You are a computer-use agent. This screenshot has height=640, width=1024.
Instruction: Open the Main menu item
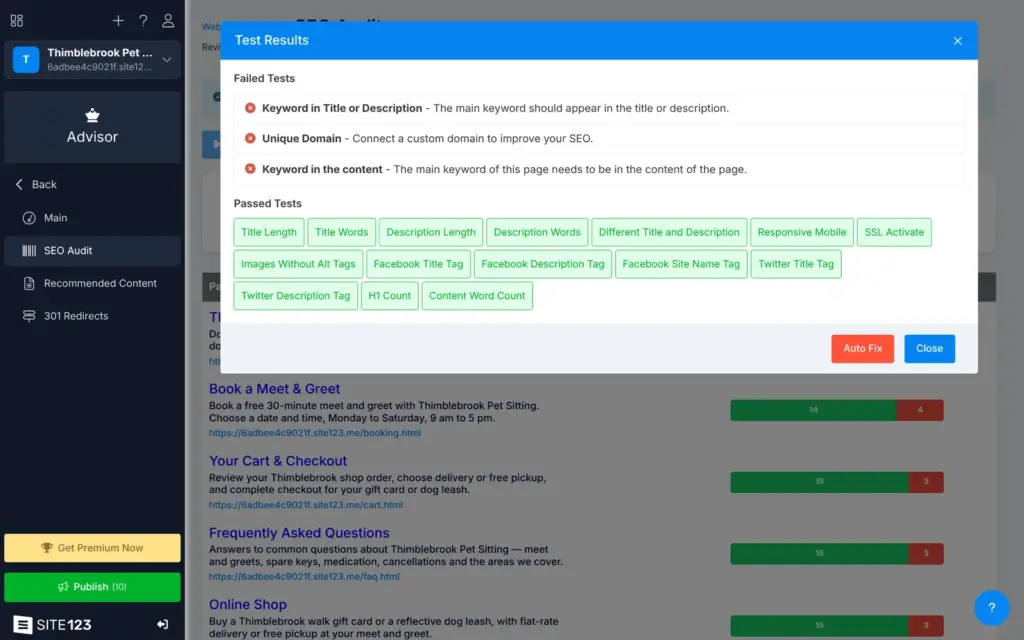click(92, 217)
